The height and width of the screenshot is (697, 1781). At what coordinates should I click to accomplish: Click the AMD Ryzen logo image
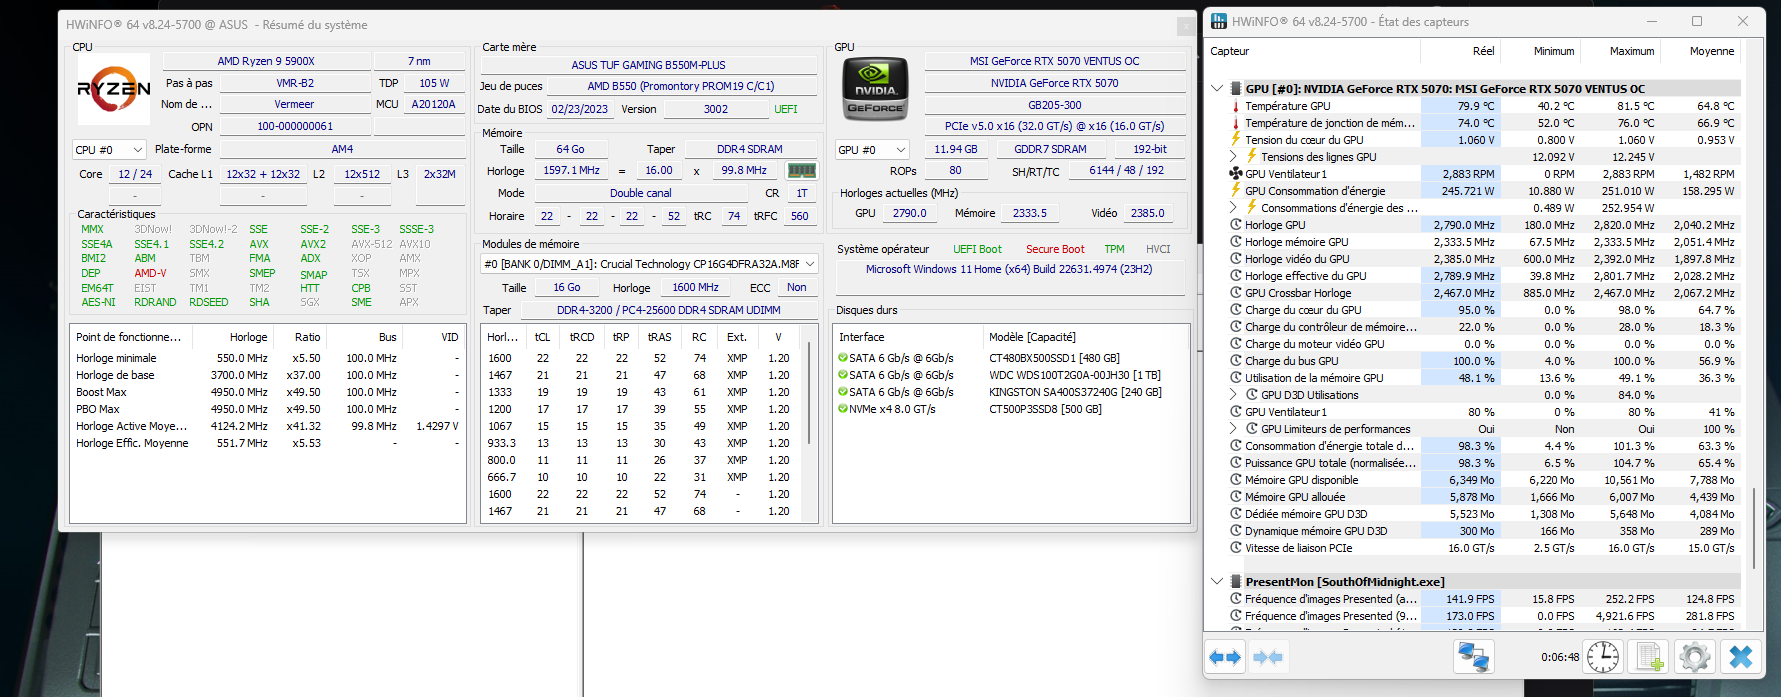point(114,89)
